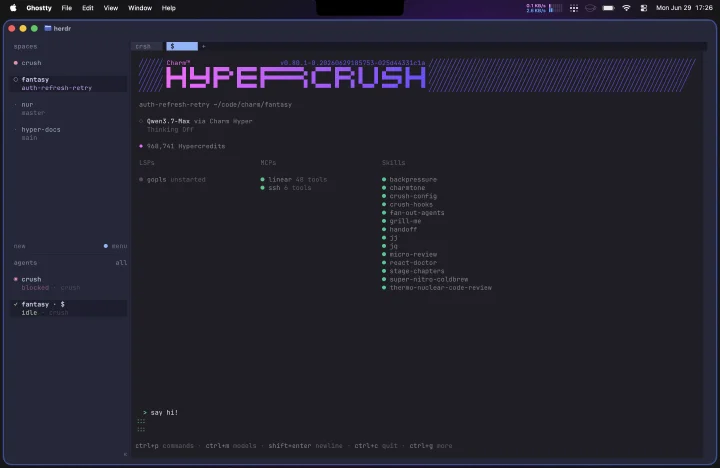
Task: Add a new tab with plus button
Action: pyautogui.click(x=203, y=46)
